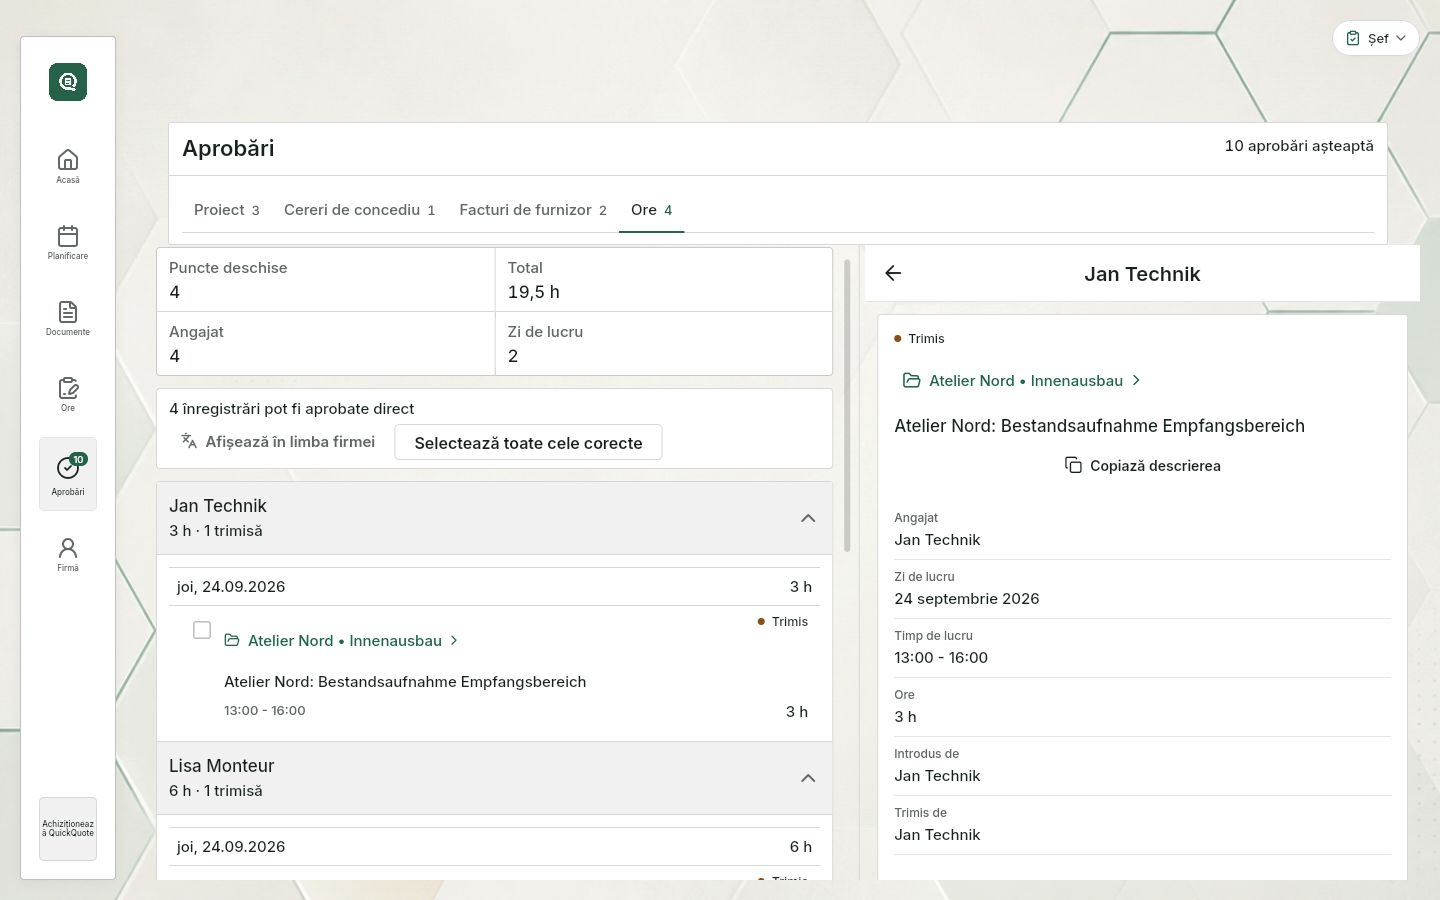Select the Ore tab
The width and height of the screenshot is (1440, 900).
click(x=651, y=210)
